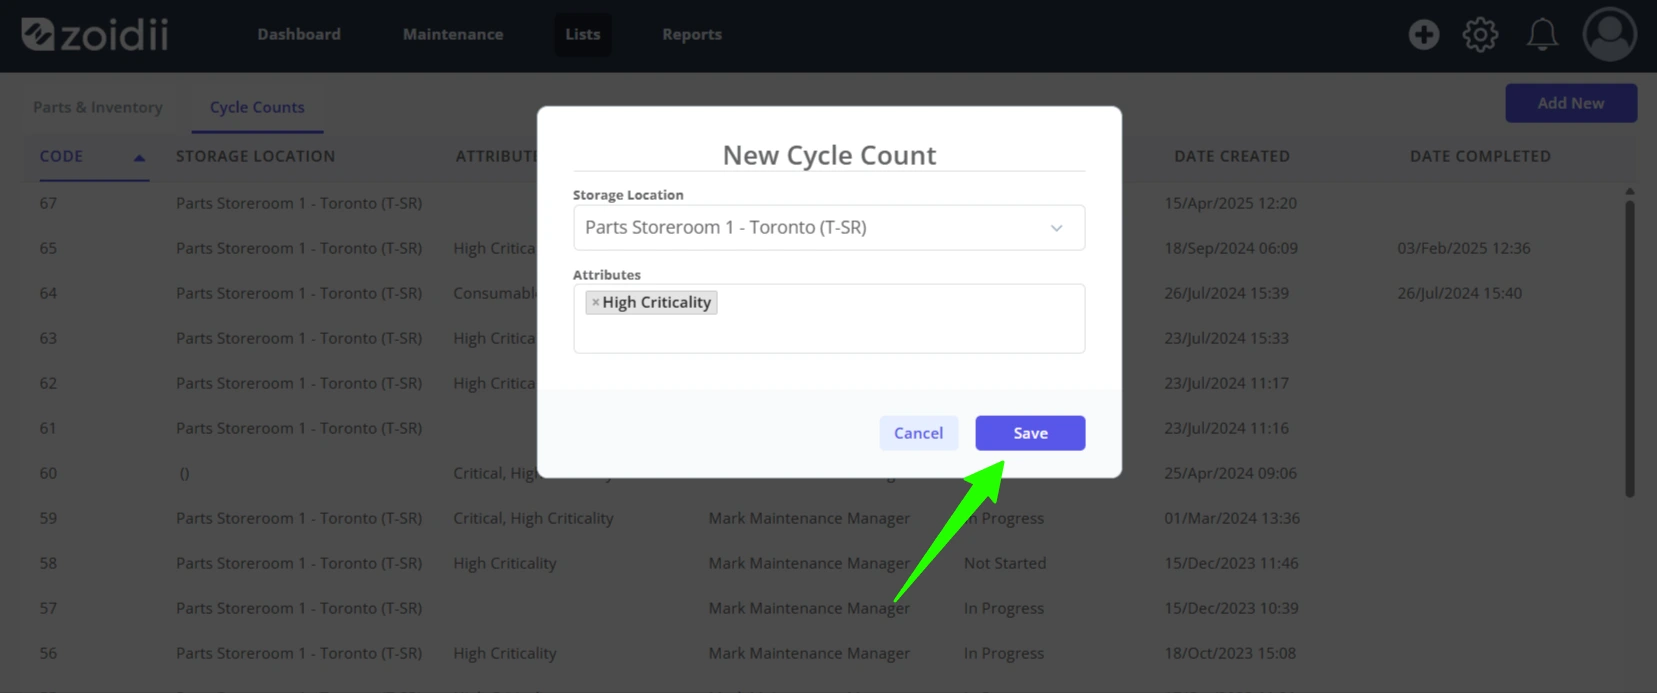Viewport: 1657px width, 693px height.
Task: Click Critical, High Criticality in row 59
Action: pos(533,518)
